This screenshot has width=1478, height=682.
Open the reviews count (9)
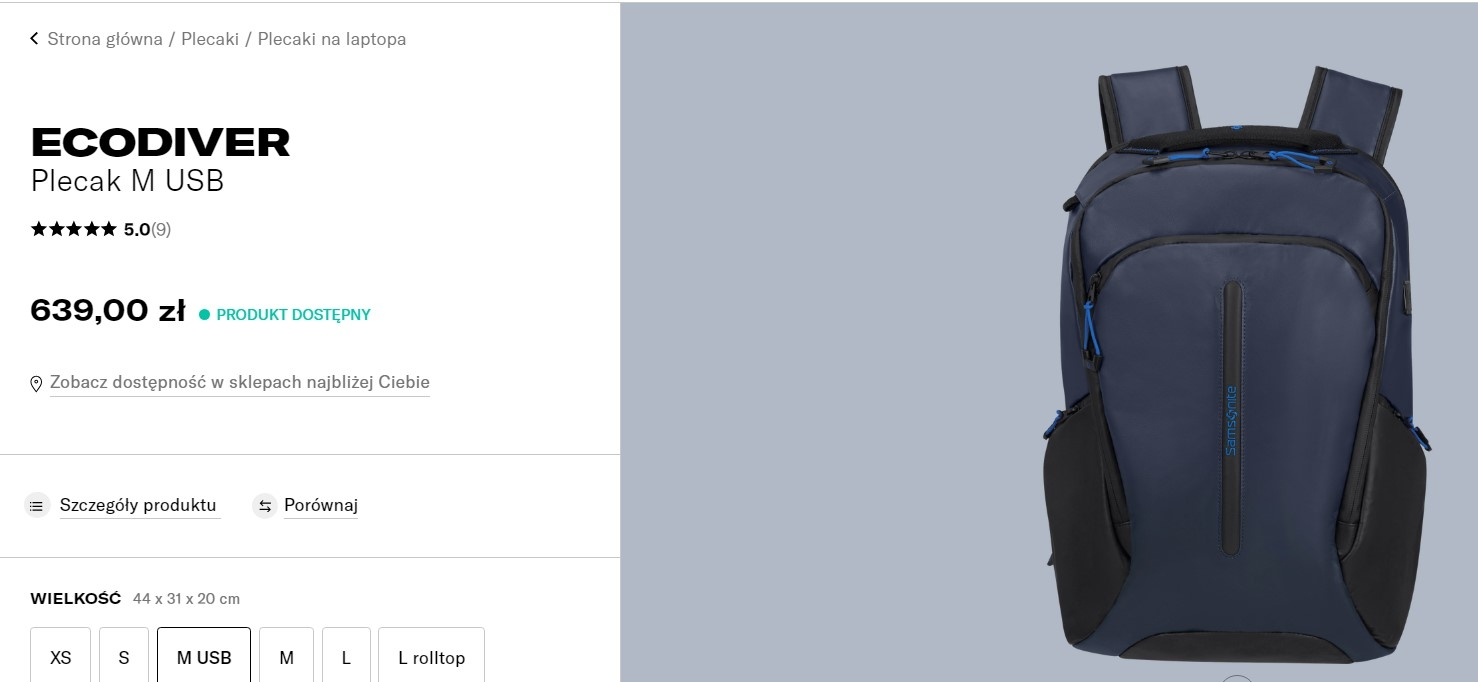(161, 229)
